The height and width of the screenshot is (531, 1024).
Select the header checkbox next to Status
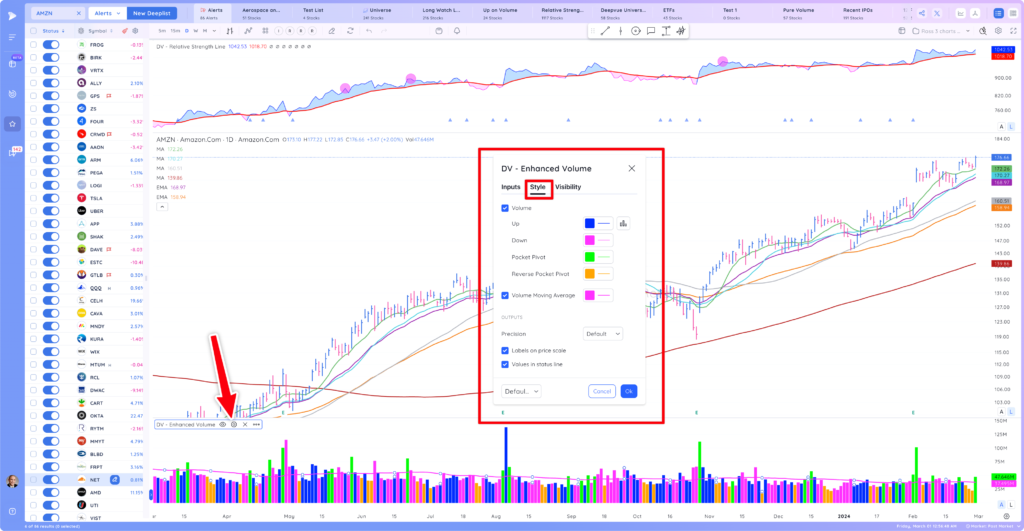(x=33, y=31)
